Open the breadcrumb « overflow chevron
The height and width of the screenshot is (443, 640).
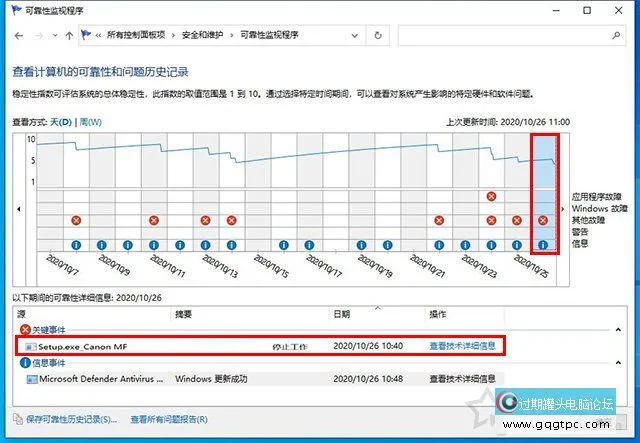click(x=98, y=36)
